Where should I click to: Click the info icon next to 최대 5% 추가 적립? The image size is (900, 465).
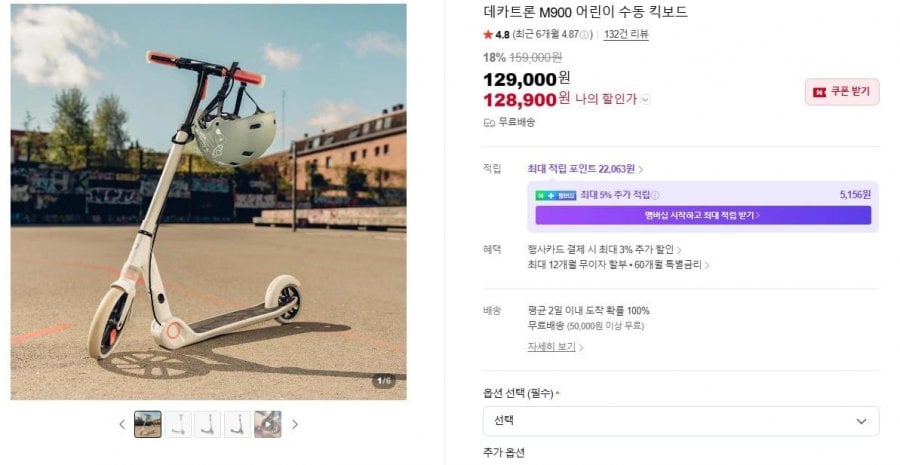click(656, 195)
